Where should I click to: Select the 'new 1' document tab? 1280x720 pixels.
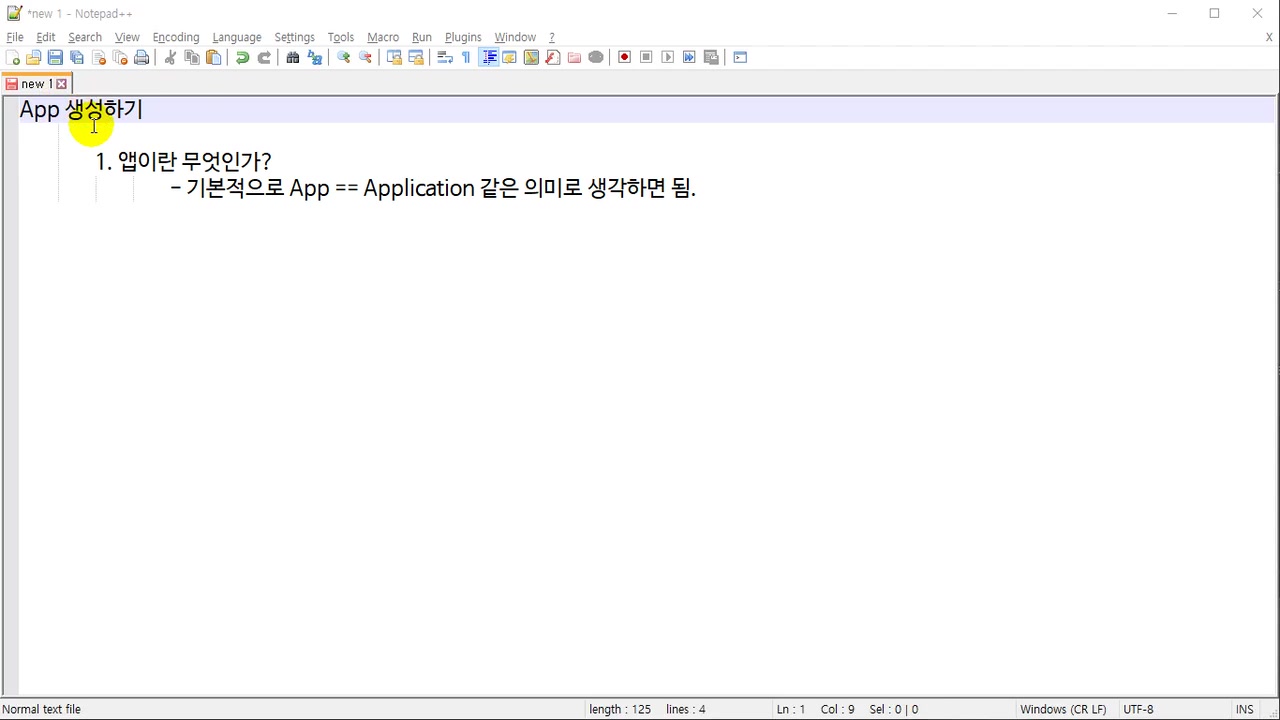[x=35, y=84]
